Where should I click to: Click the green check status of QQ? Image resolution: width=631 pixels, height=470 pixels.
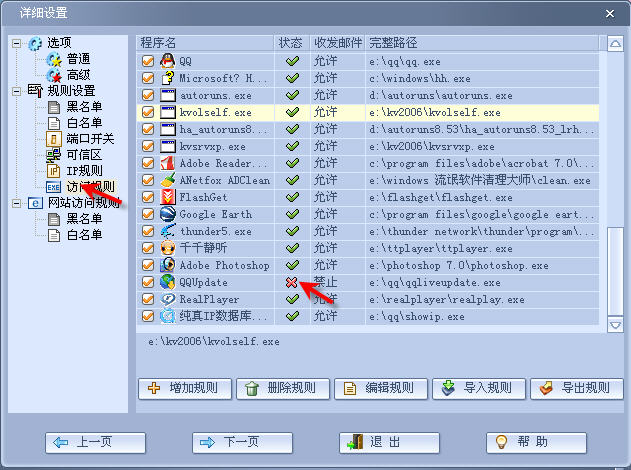point(292,61)
